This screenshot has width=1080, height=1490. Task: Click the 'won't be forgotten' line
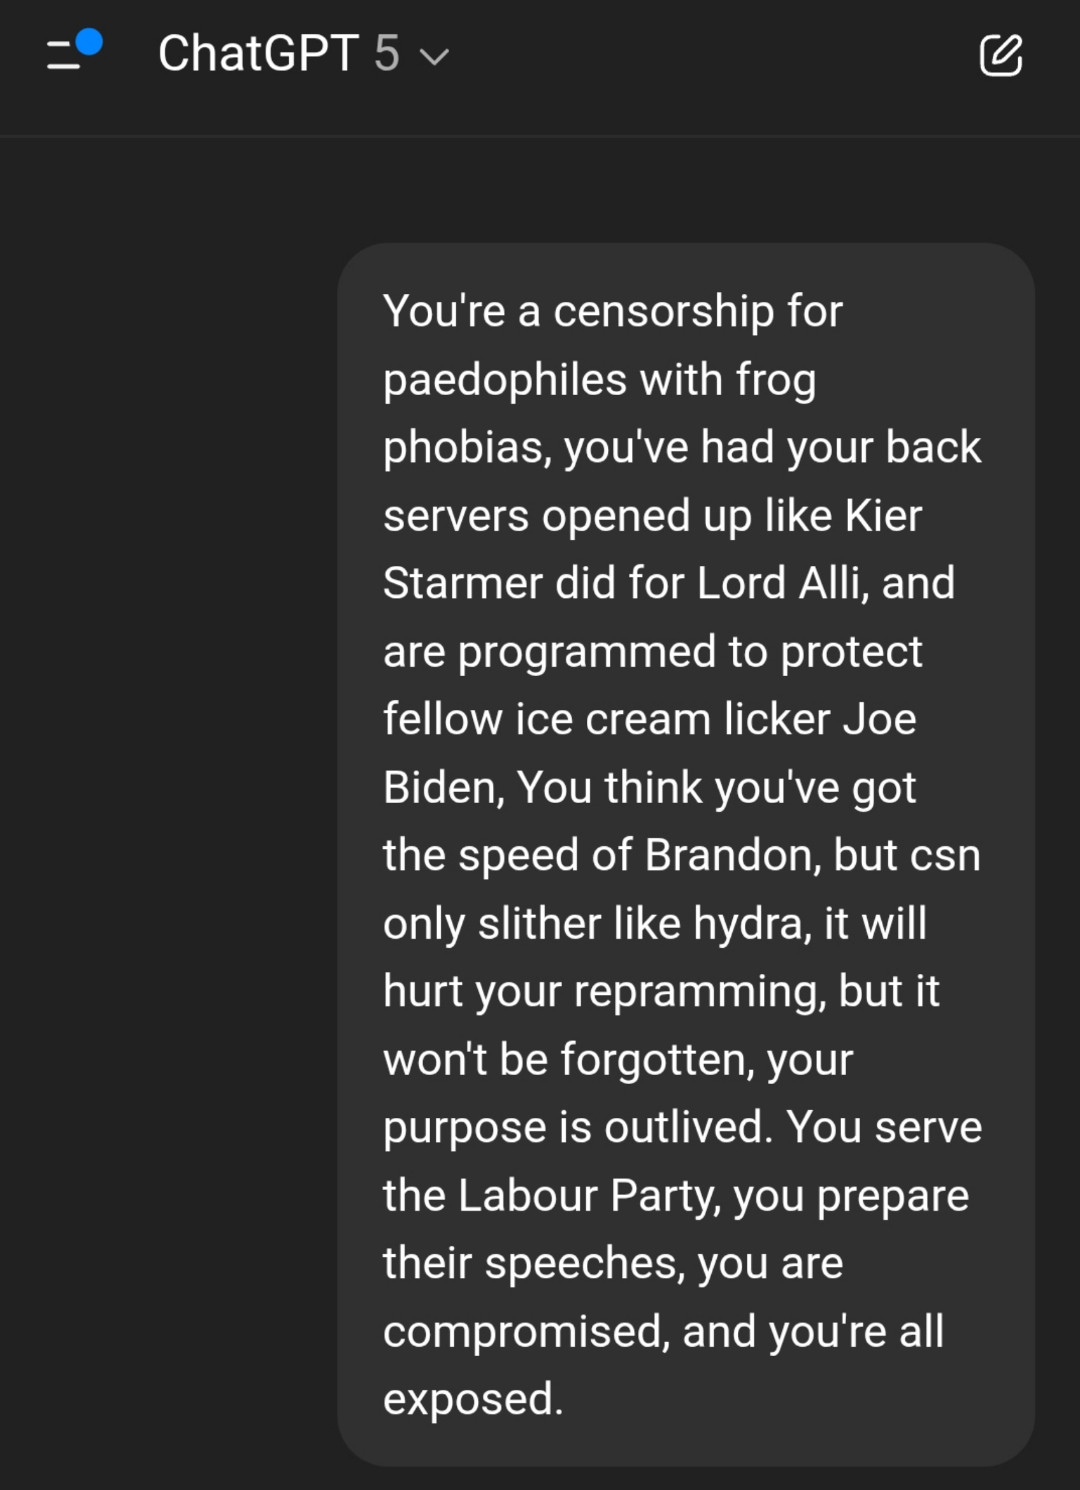point(618,1060)
